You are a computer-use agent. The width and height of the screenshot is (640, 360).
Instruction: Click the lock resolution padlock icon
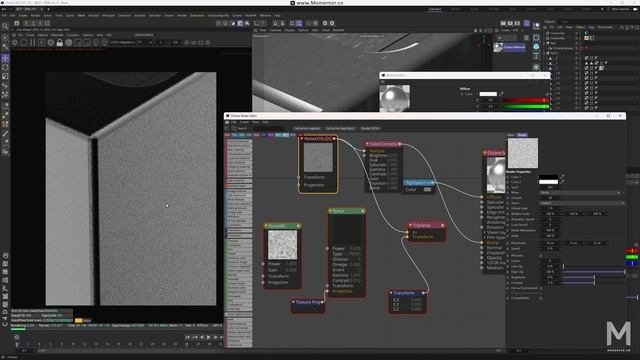(x=60, y=42)
